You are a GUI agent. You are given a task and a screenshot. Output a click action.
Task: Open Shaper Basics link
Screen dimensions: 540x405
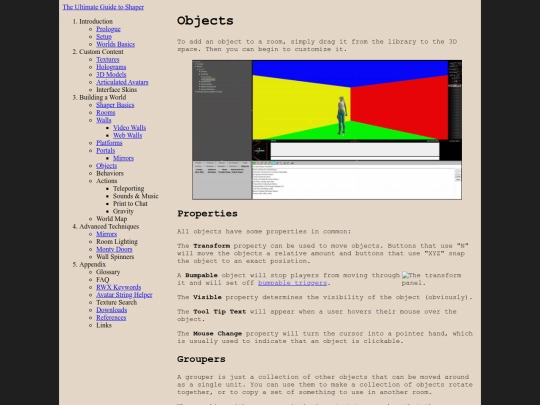click(x=115, y=105)
